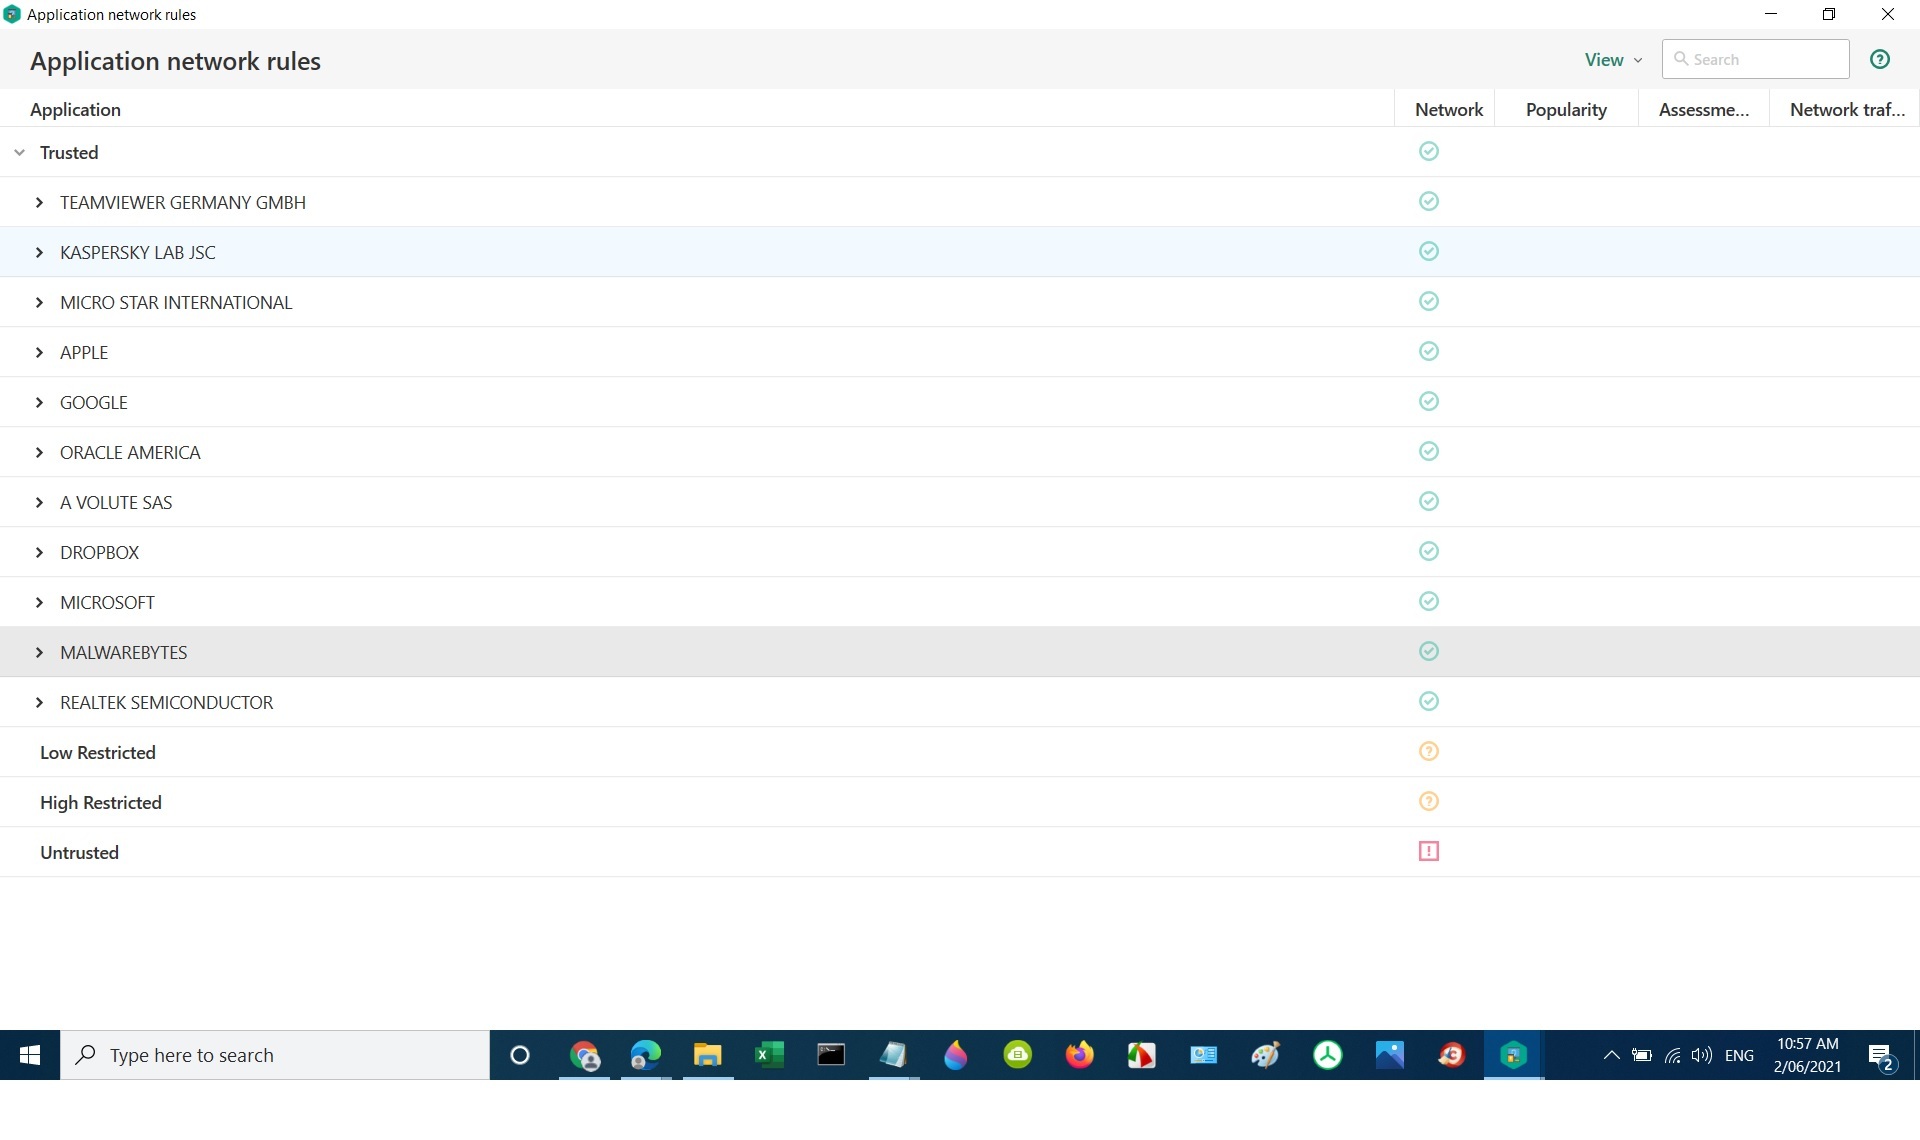
Task: Expand the MICROSOFT vendor group
Action: click(39, 602)
